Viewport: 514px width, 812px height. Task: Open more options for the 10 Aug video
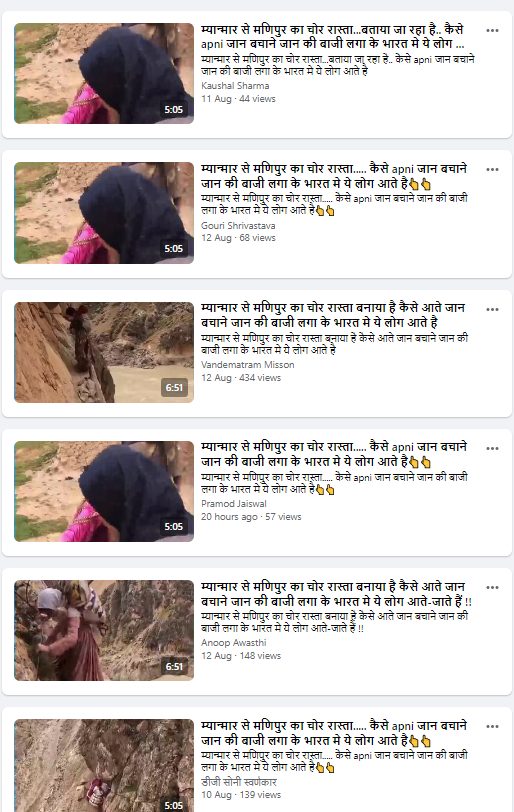492,726
